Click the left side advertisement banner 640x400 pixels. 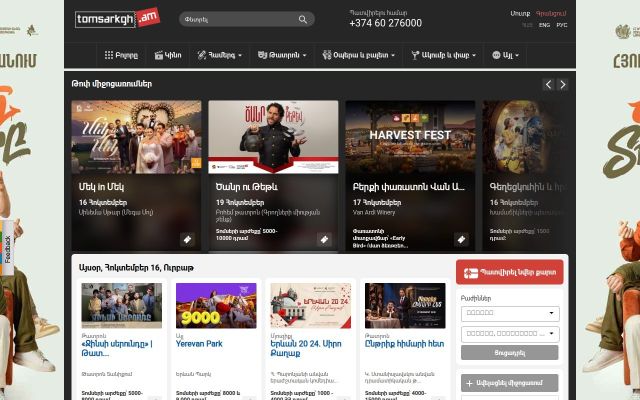pyautogui.click(x=32, y=200)
